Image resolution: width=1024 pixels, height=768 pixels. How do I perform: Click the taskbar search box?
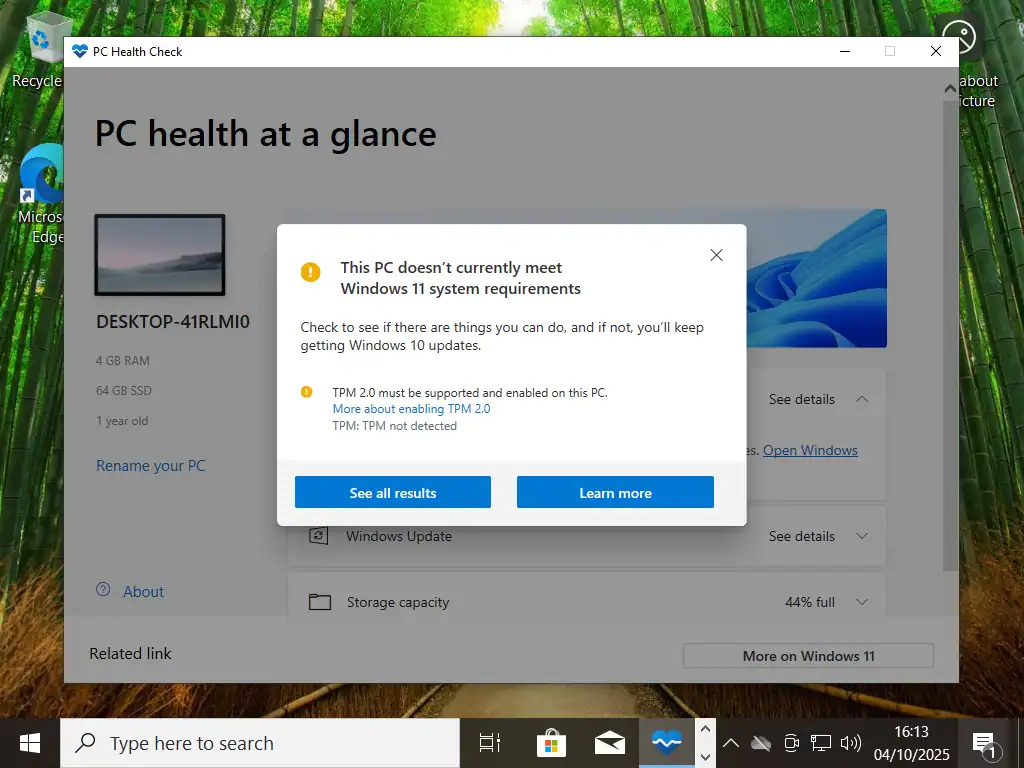[260, 743]
